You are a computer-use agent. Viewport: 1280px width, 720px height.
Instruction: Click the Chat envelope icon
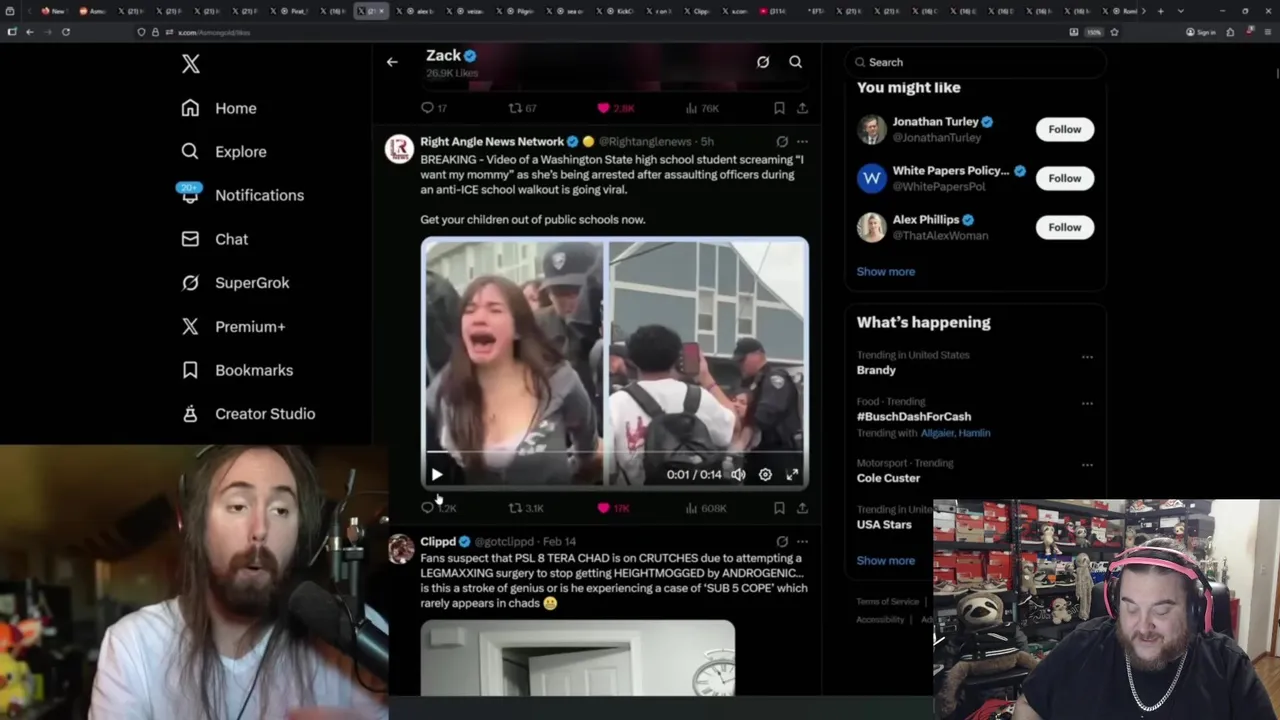(190, 239)
